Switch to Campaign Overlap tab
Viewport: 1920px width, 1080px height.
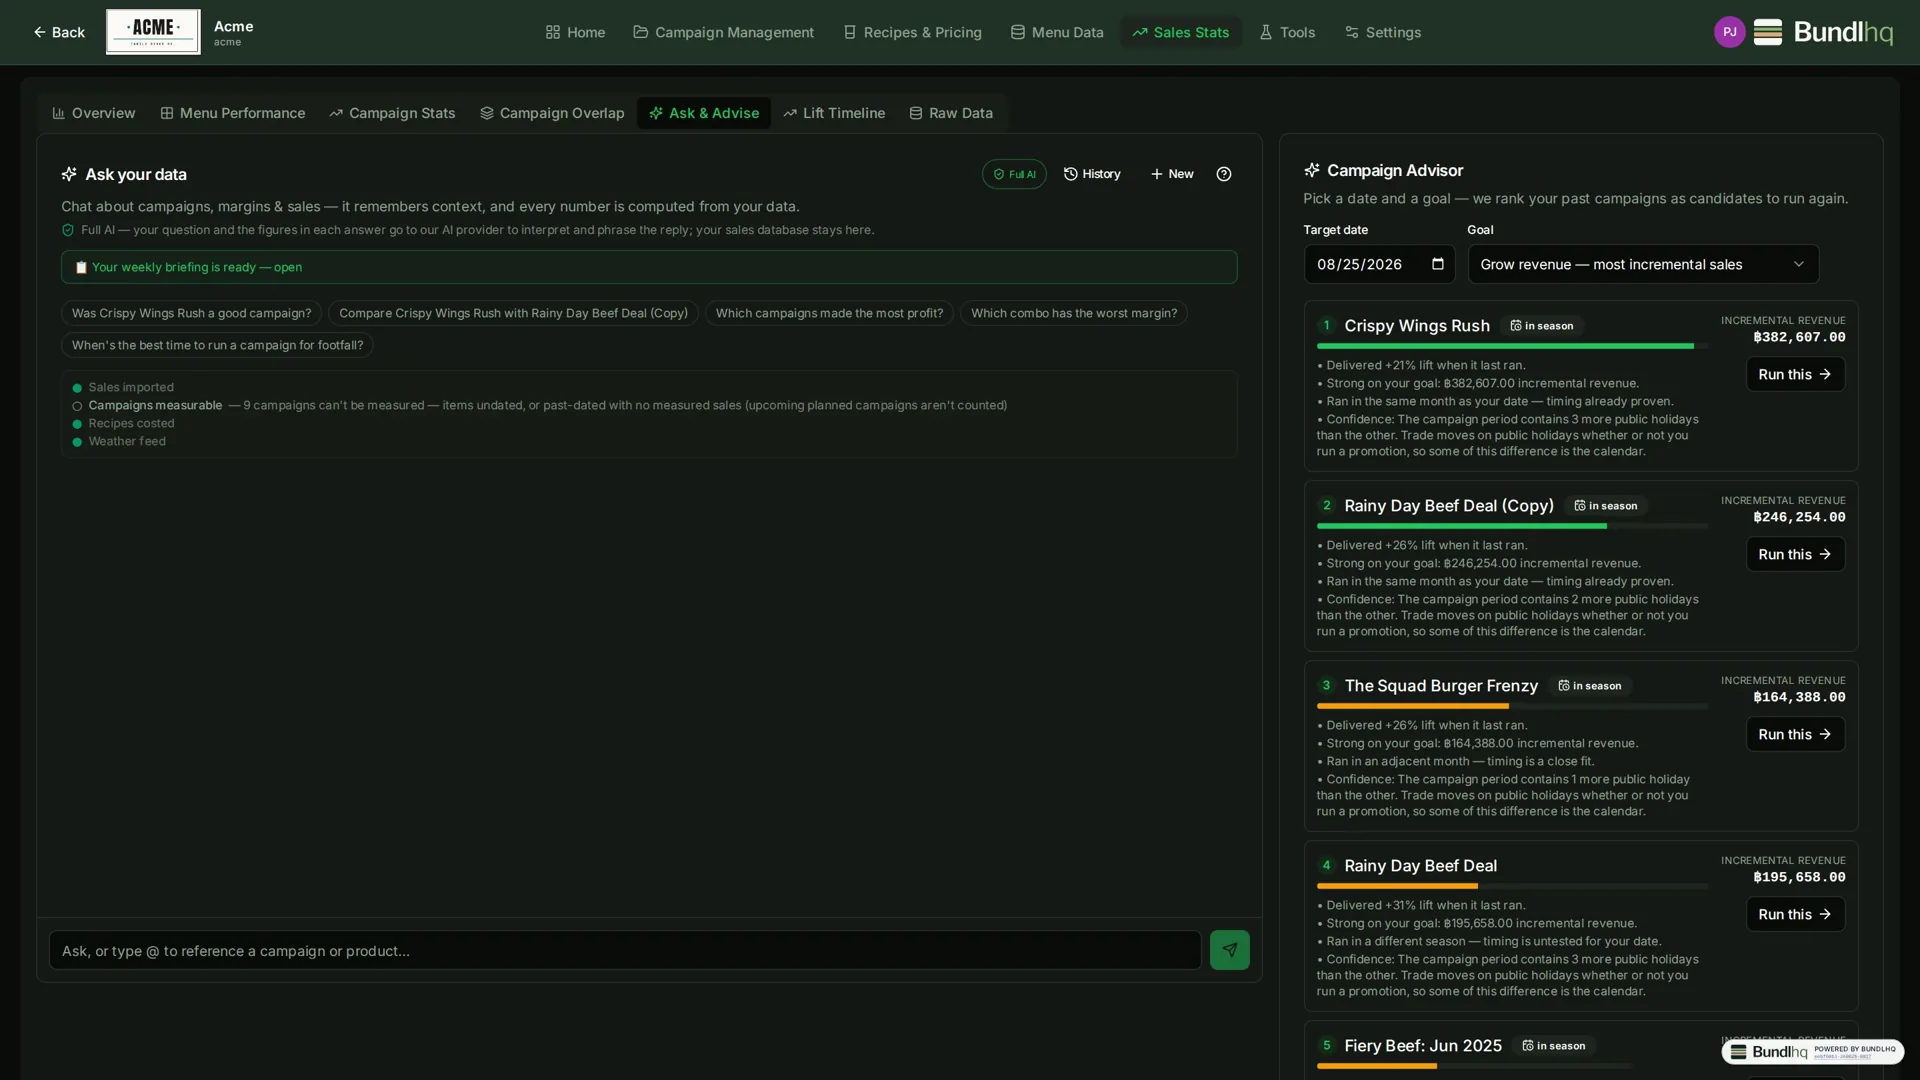coord(552,113)
